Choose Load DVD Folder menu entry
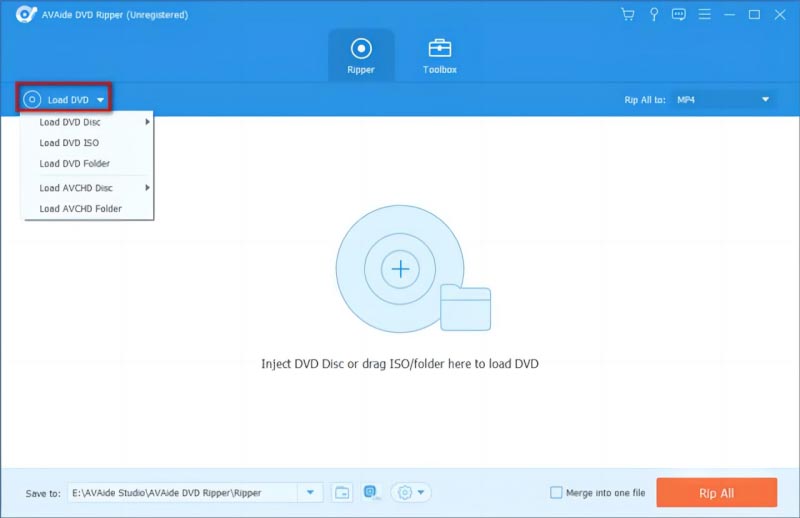This screenshot has height=518, width=800. 87,163
